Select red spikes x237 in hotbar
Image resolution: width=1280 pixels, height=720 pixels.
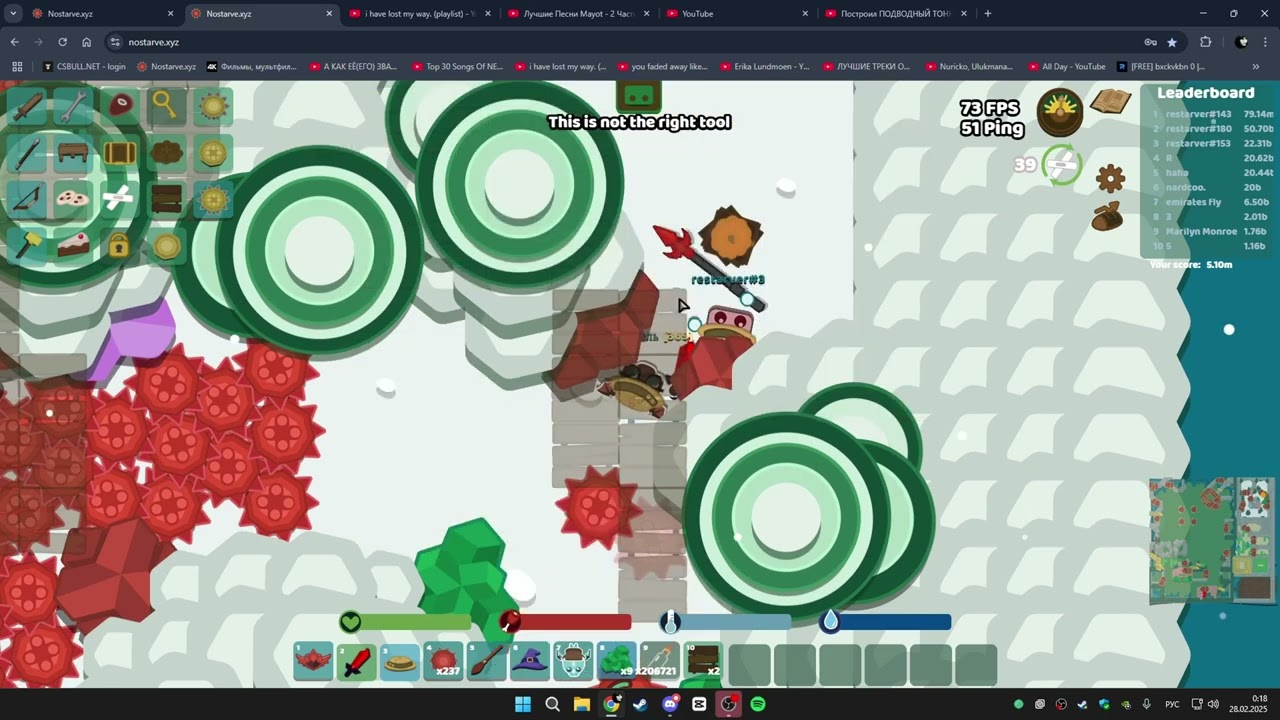[x=443, y=662]
